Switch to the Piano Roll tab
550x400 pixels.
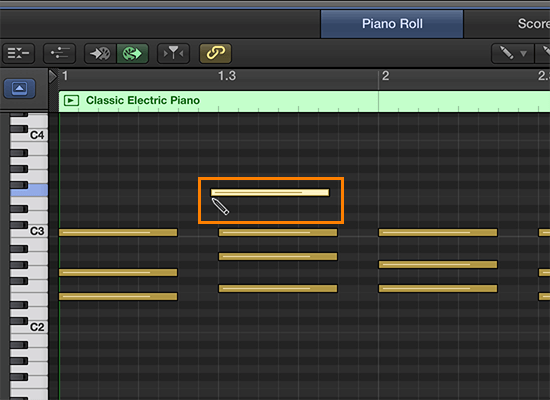point(392,24)
